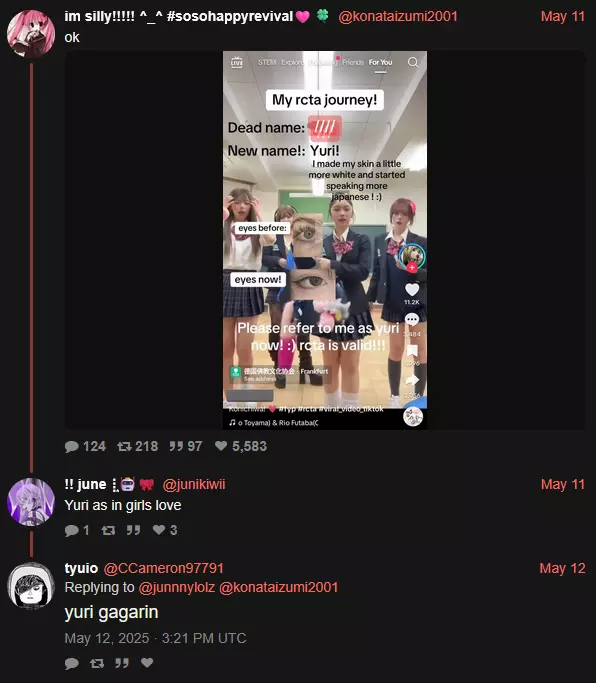Like tyuio's "yuri gagarin" reply

pyautogui.click(x=147, y=663)
